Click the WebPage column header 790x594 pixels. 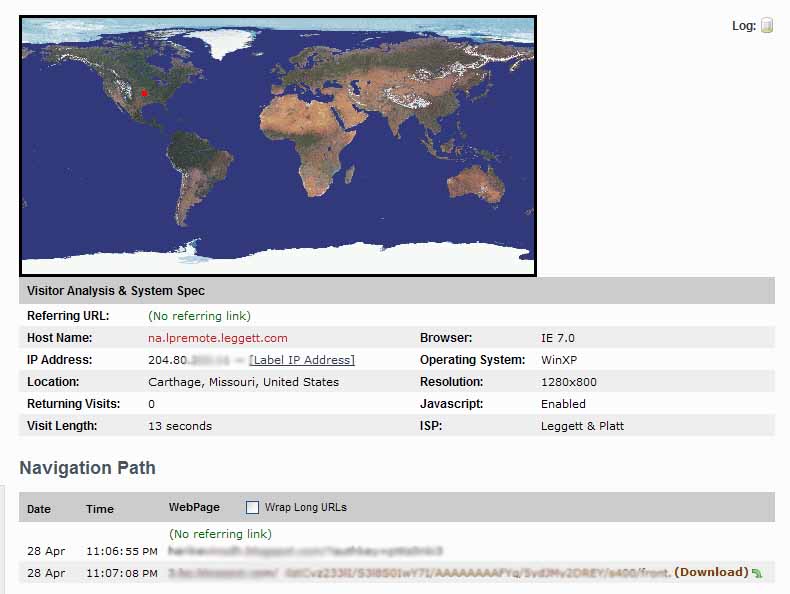(194, 507)
